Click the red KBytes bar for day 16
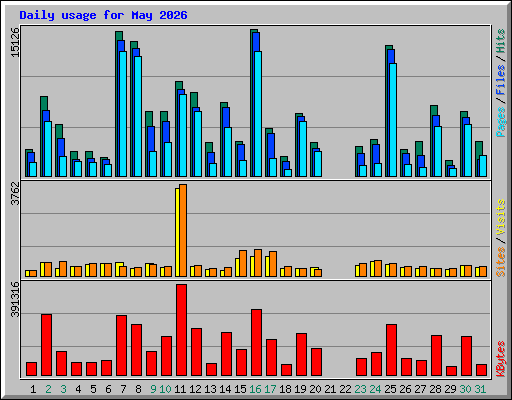The height and width of the screenshot is (400, 512). pyautogui.click(x=256, y=343)
